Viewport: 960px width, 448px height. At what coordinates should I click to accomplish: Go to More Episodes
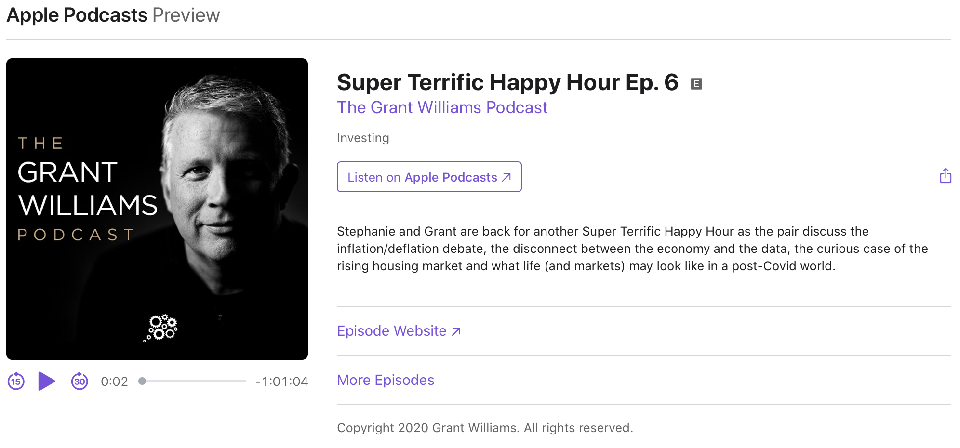386,380
